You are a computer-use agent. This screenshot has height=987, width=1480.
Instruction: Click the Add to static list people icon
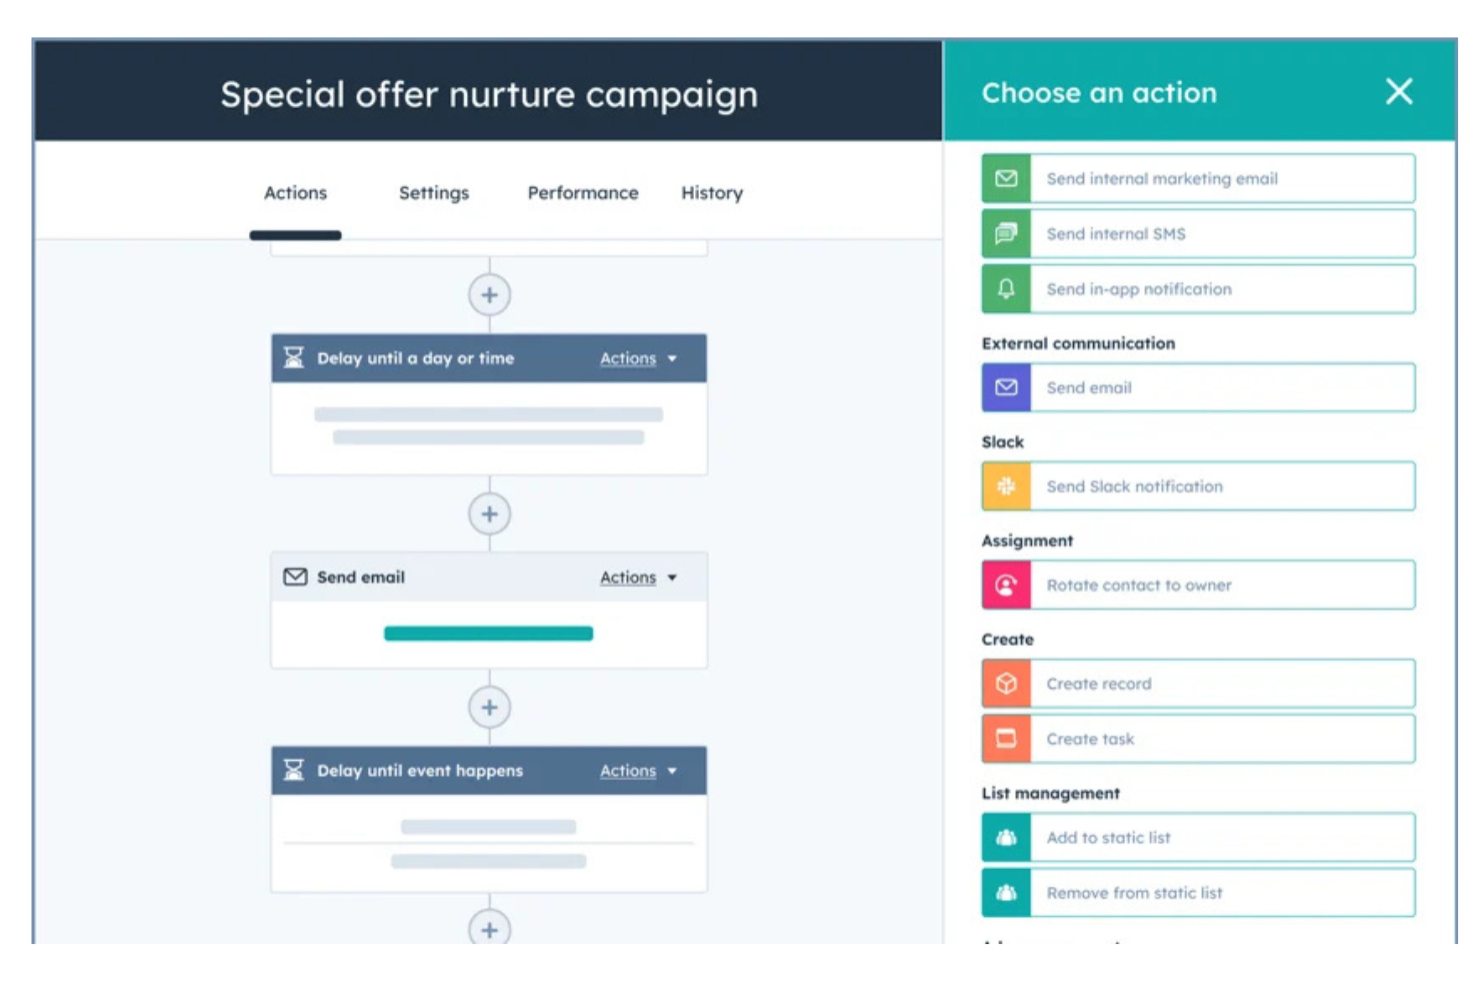pos(1006,837)
